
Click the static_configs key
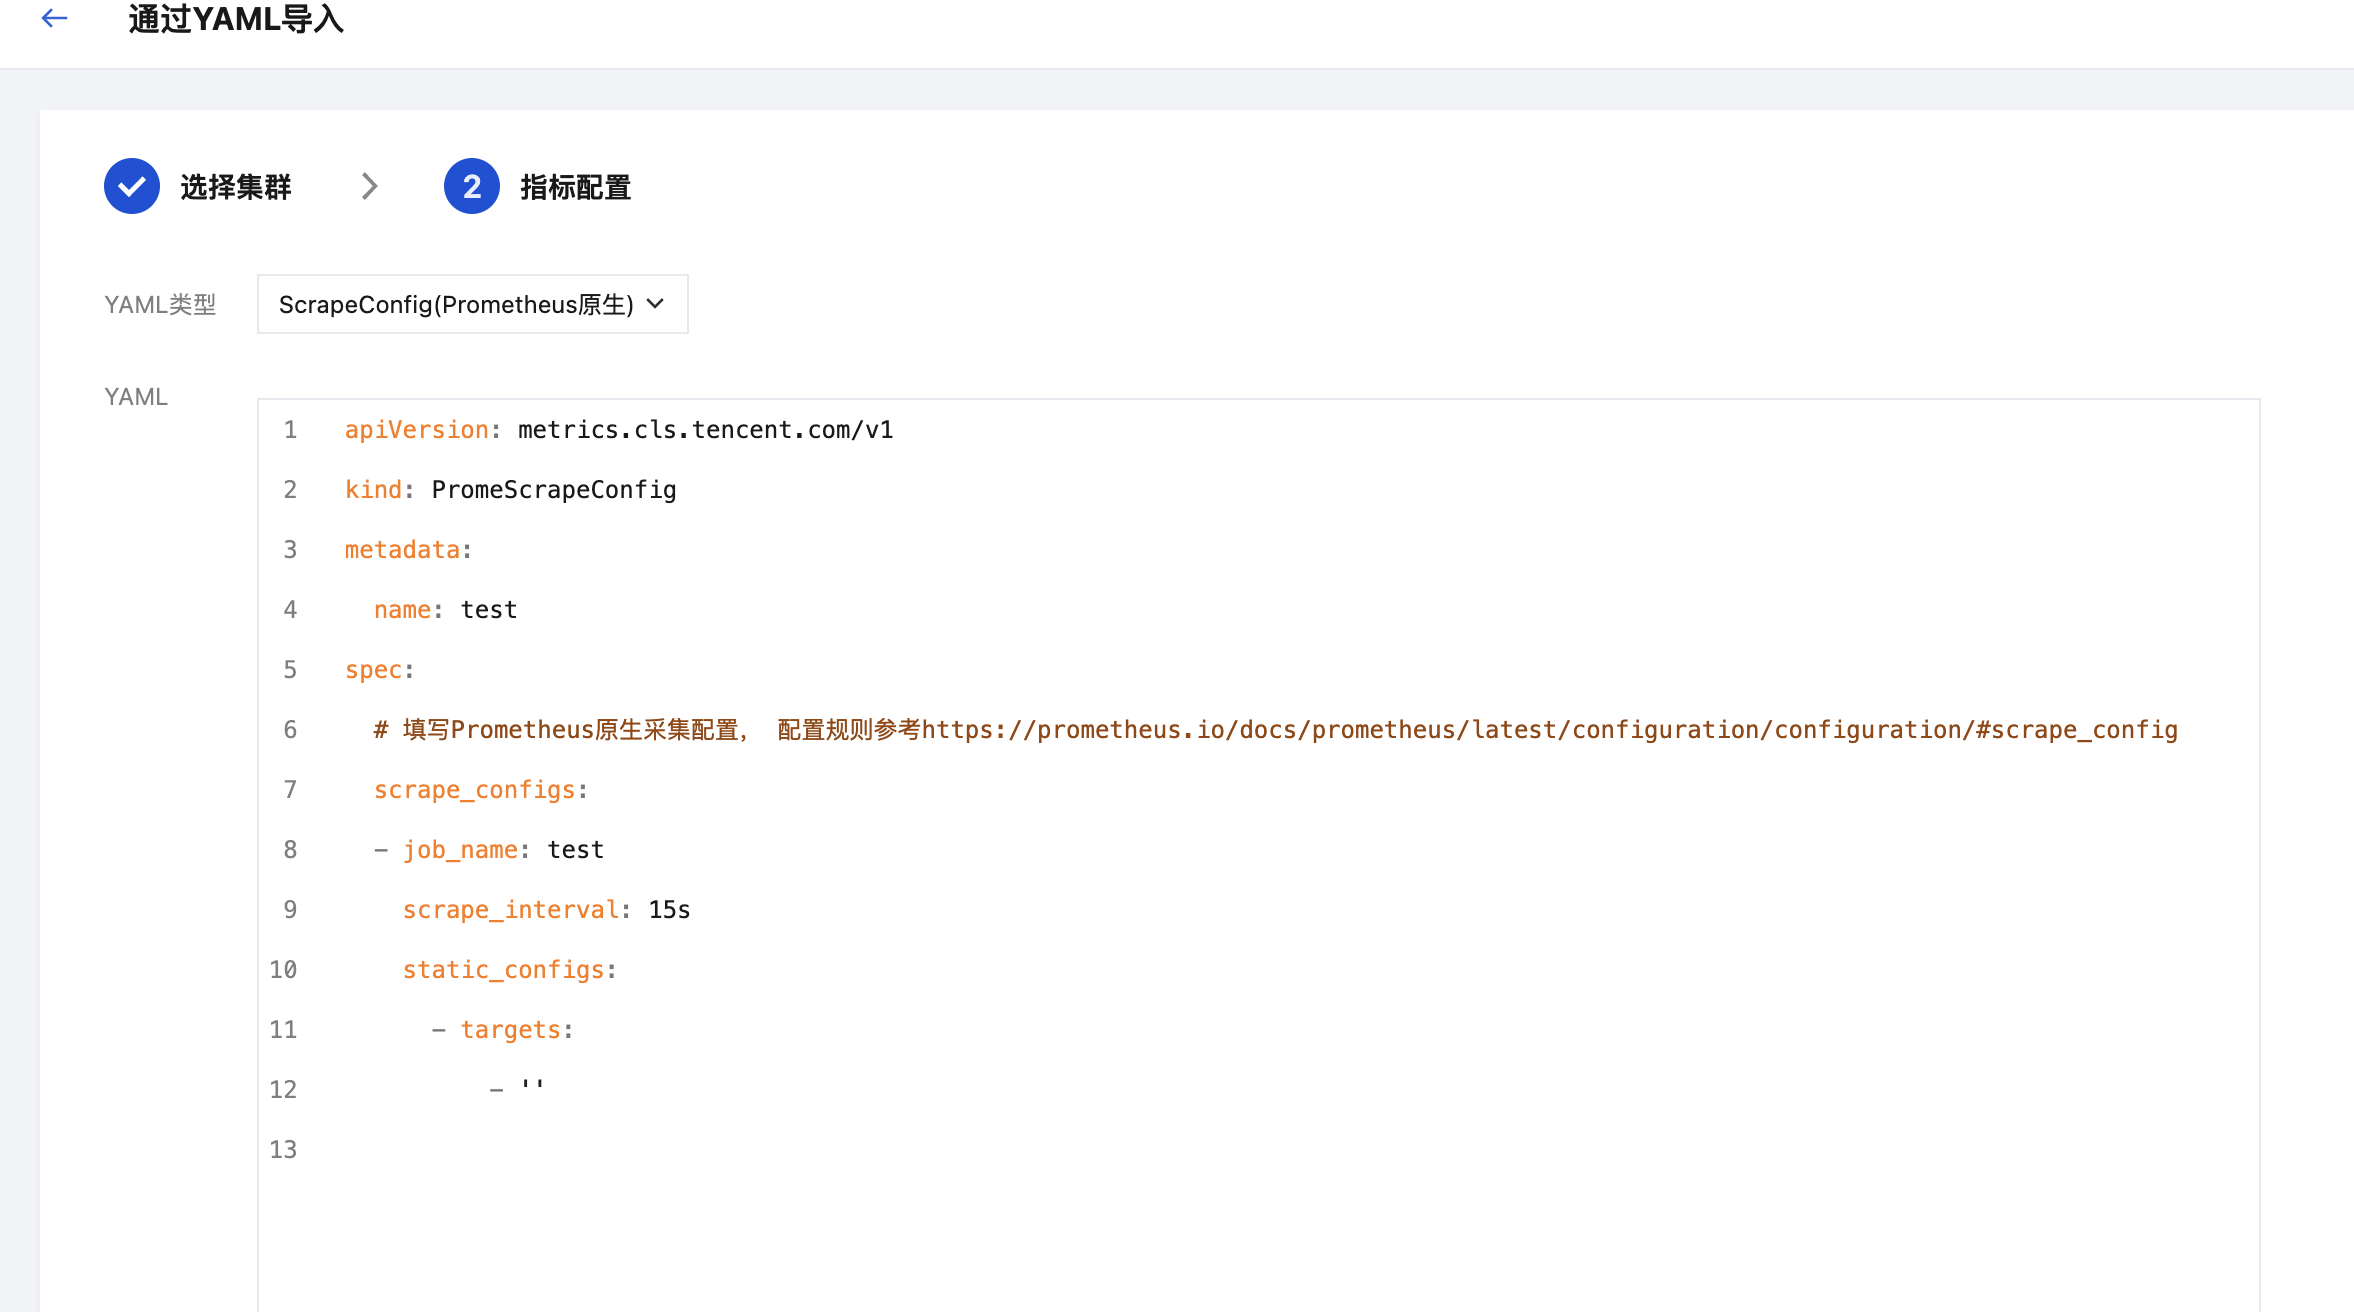503,970
